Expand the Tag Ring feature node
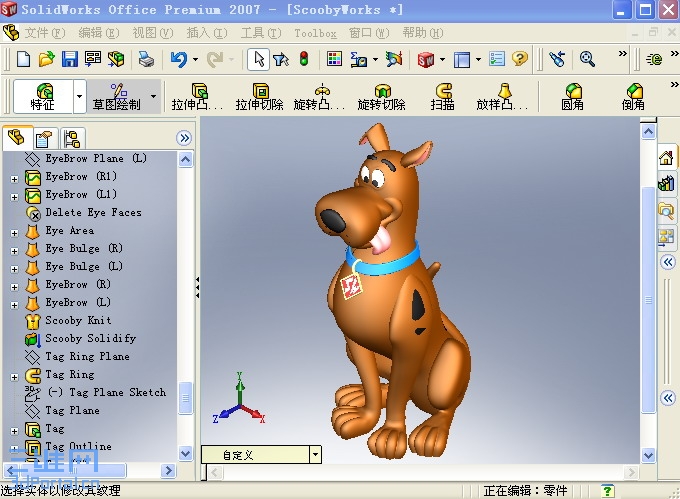The image size is (680, 499). (x=14, y=377)
